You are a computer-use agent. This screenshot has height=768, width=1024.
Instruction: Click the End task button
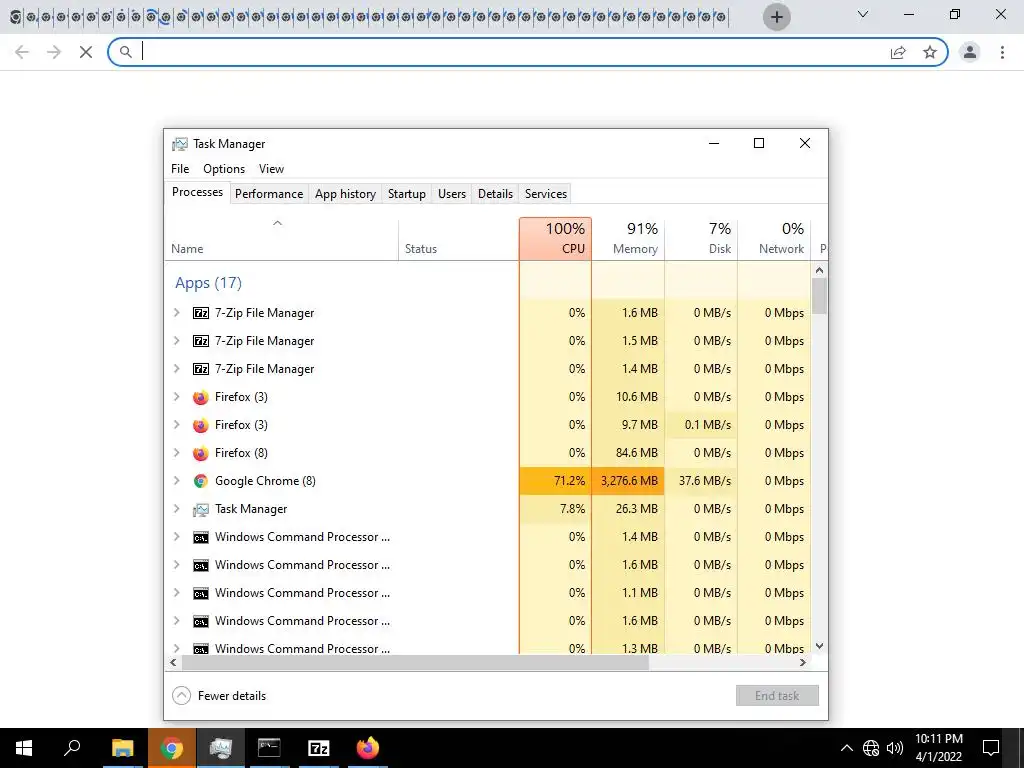coord(777,696)
